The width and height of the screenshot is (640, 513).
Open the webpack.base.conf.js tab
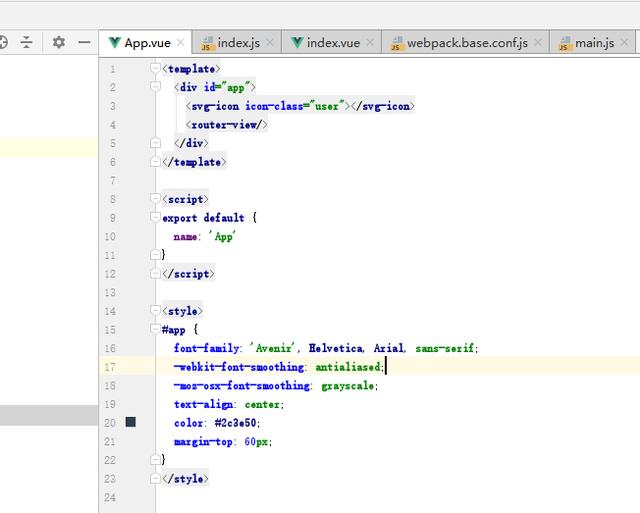tap(467, 43)
